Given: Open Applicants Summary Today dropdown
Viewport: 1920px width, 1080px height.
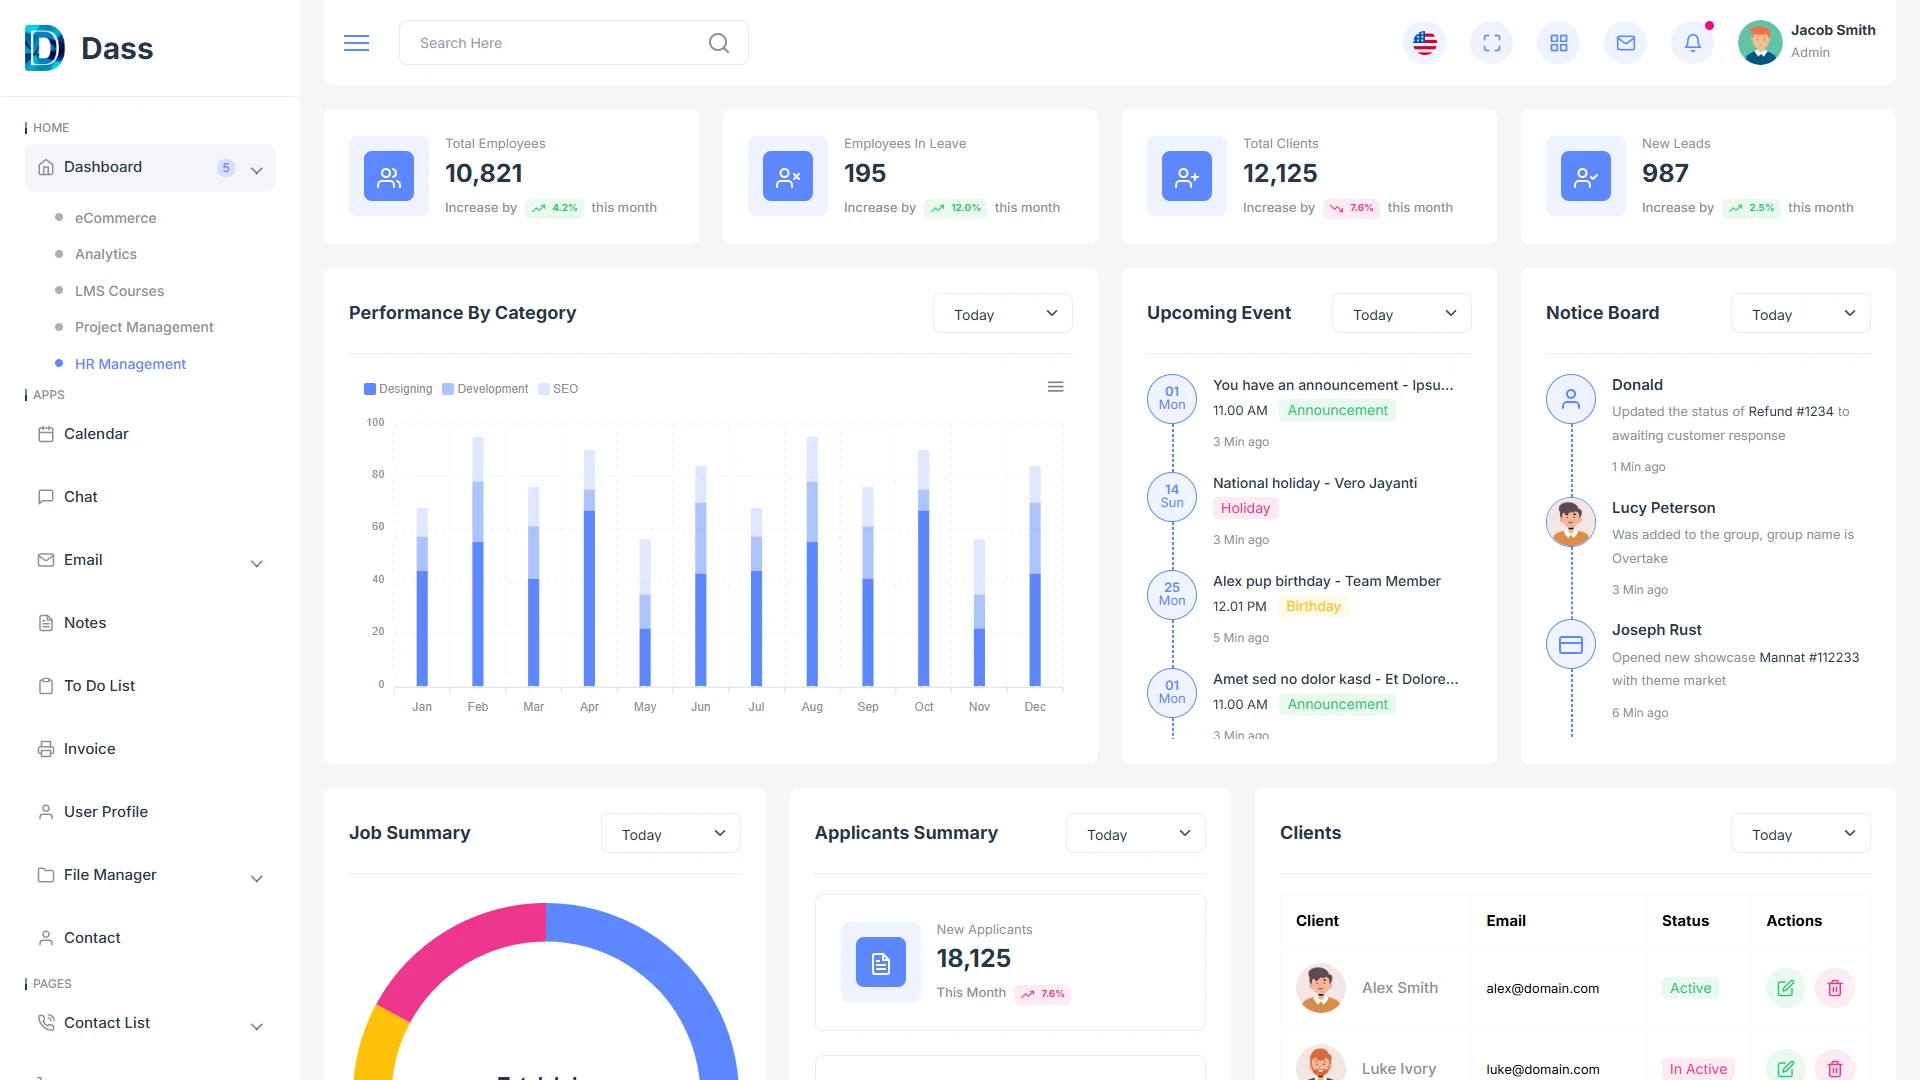Looking at the screenshot, I should click(1135, 834).
